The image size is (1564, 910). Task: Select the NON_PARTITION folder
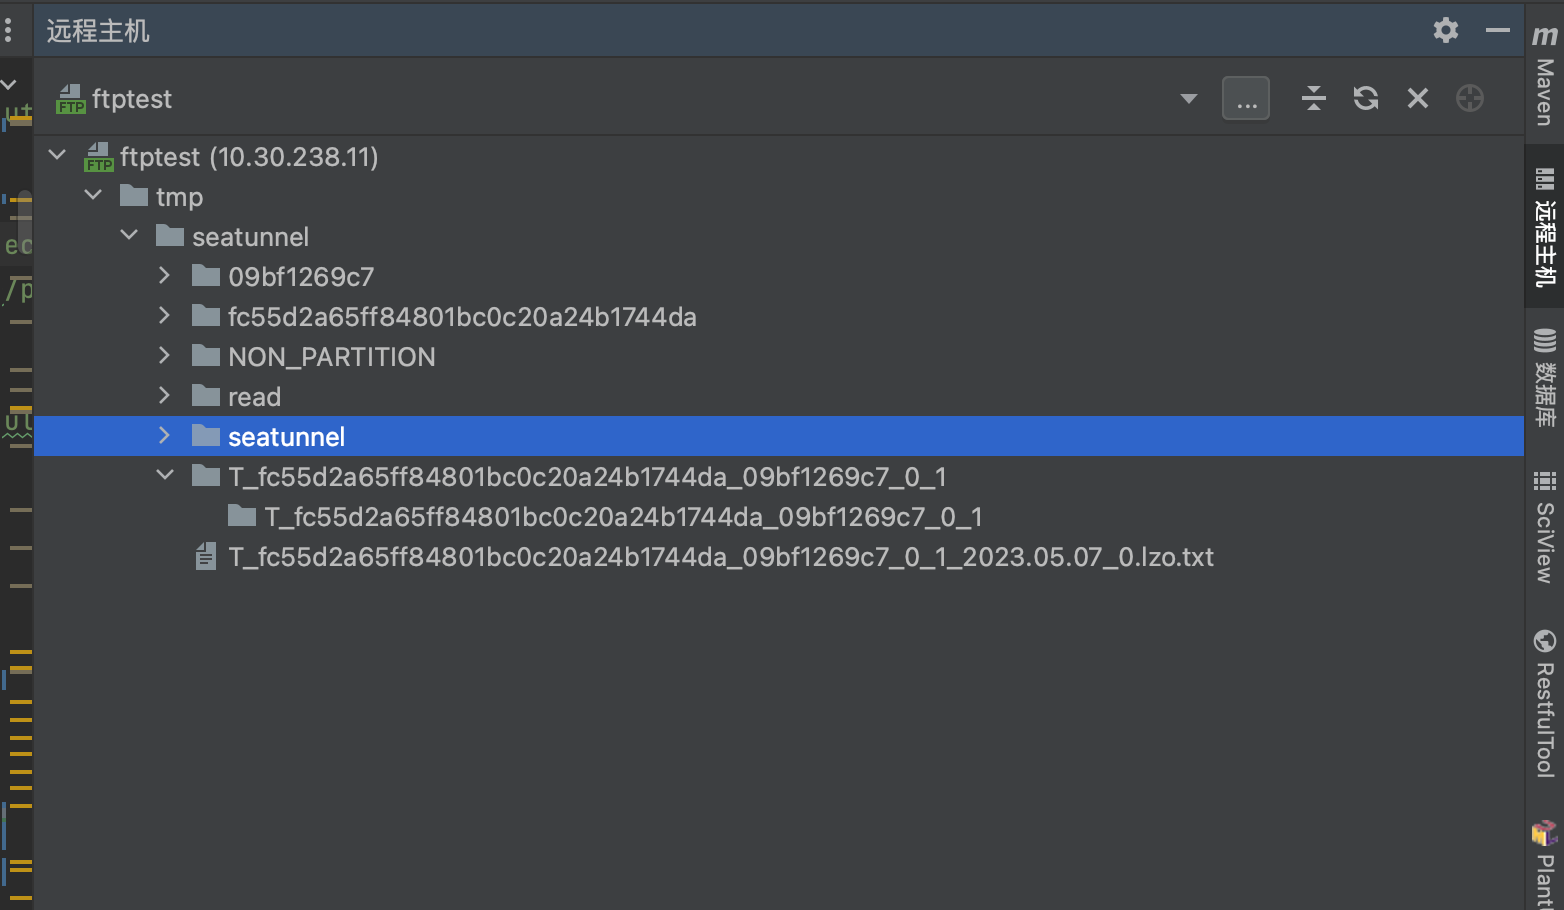point(331,356)
